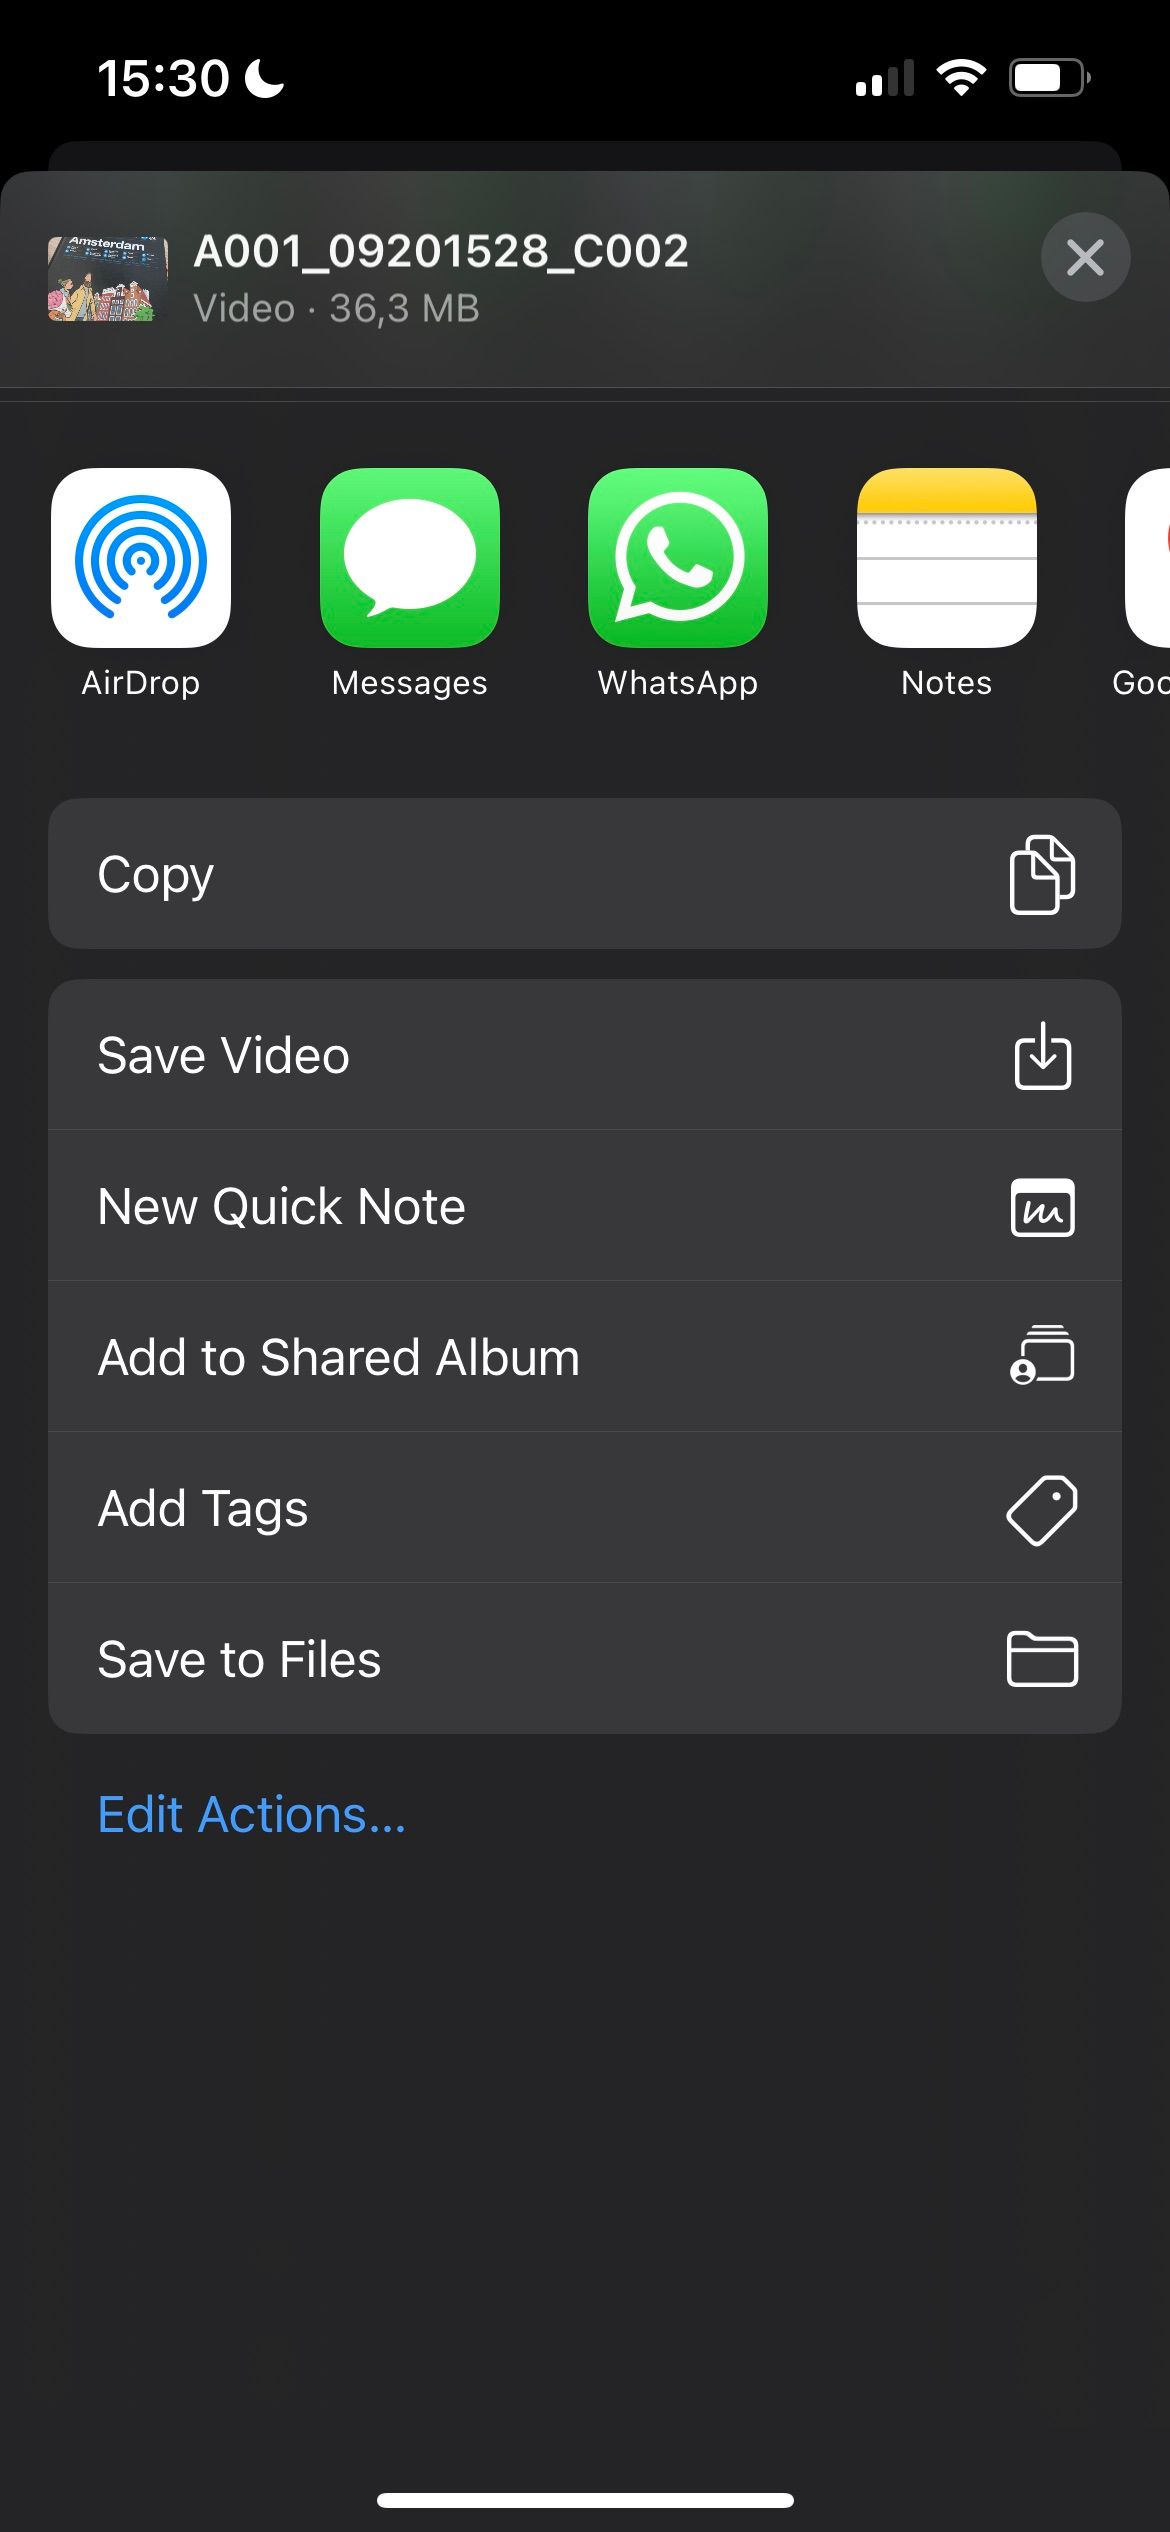Tap the Amsterdam video thumbnail
This screenshot has height=2532, width=1170.
pyautogui.click(x=108, y=278)
